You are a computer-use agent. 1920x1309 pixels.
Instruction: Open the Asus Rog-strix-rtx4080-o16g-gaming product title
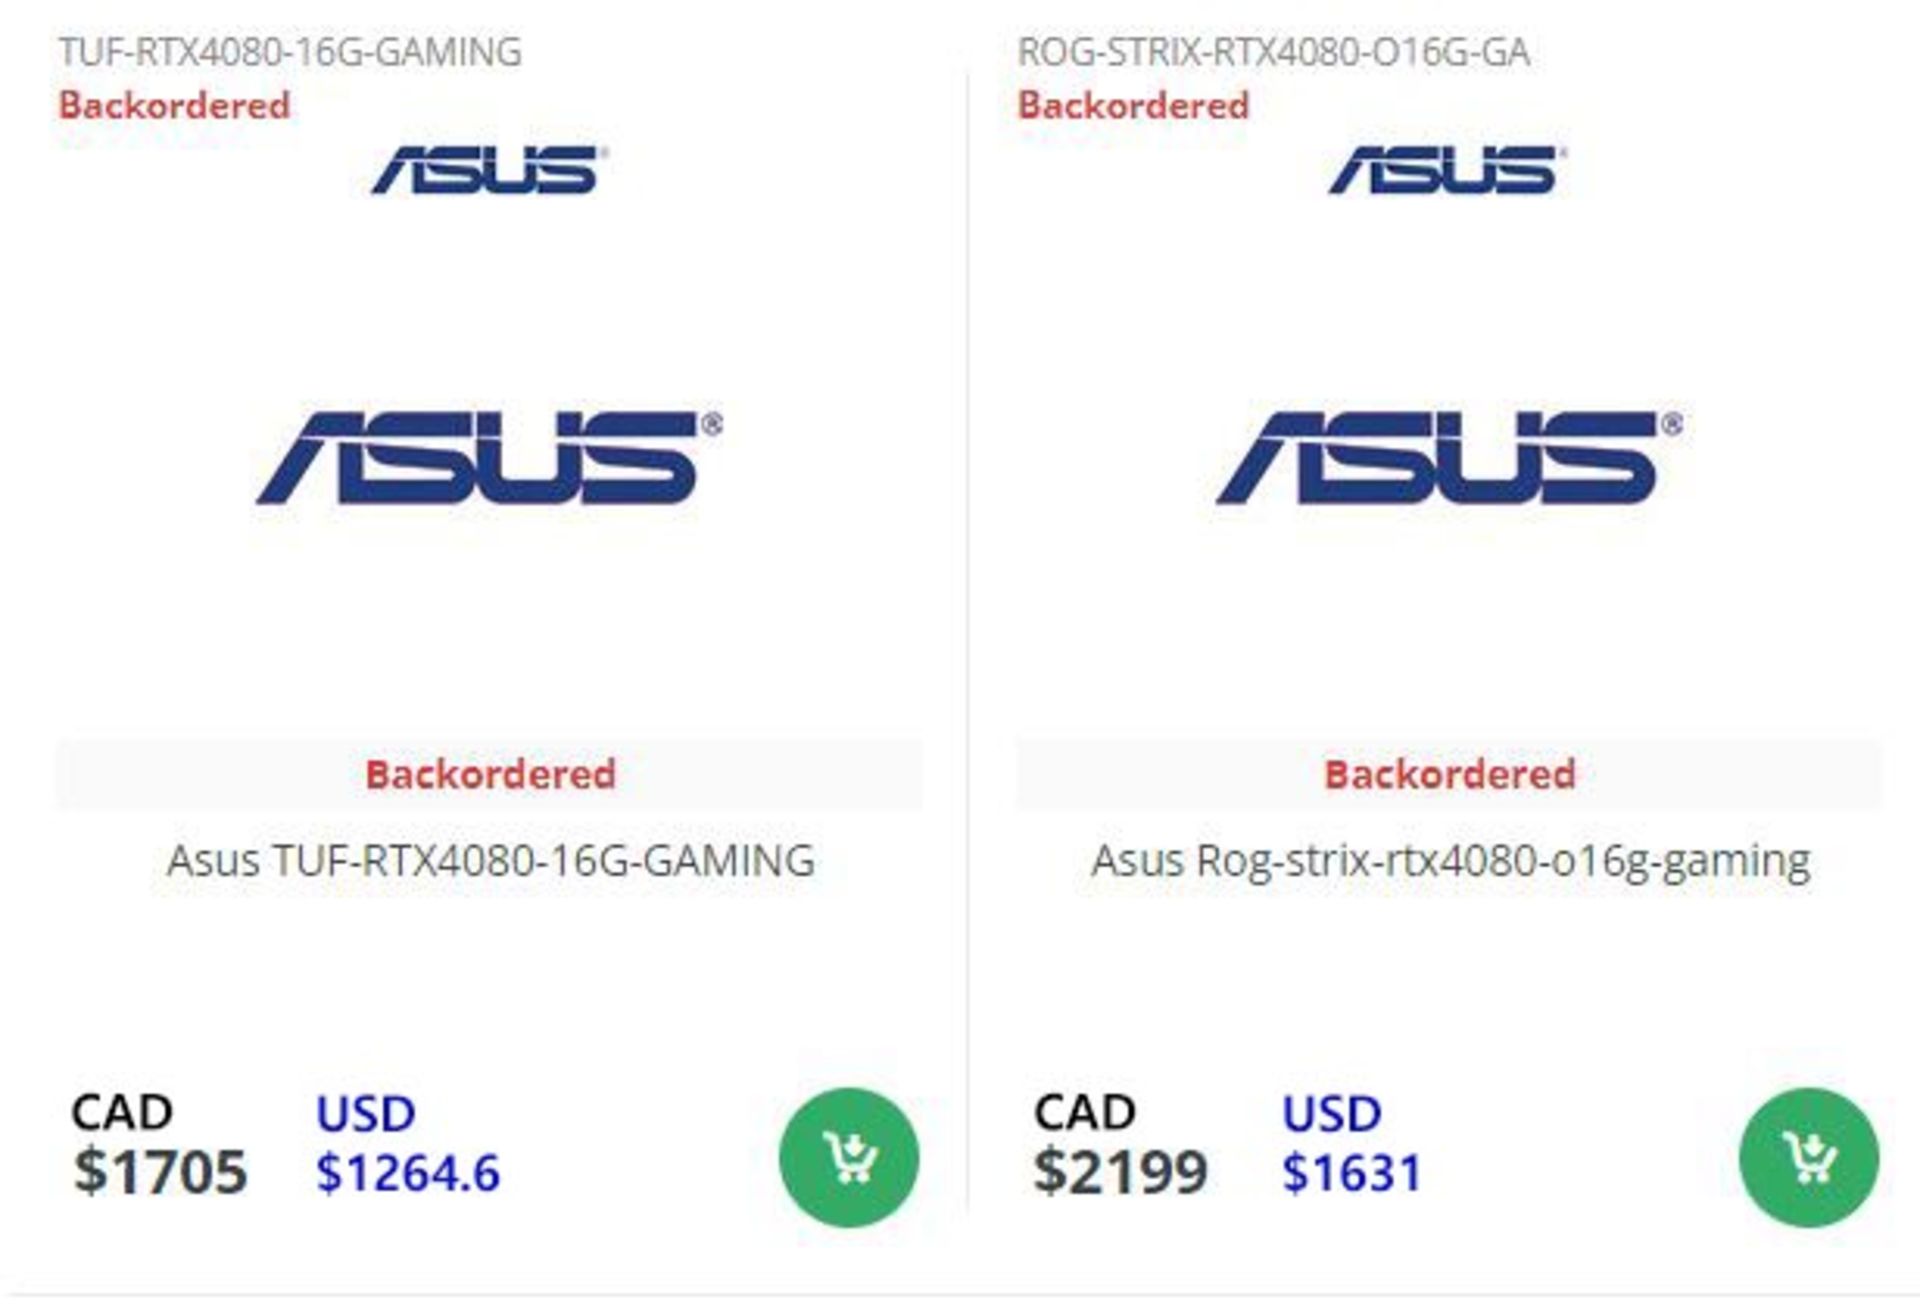[x=1450, y=861]
